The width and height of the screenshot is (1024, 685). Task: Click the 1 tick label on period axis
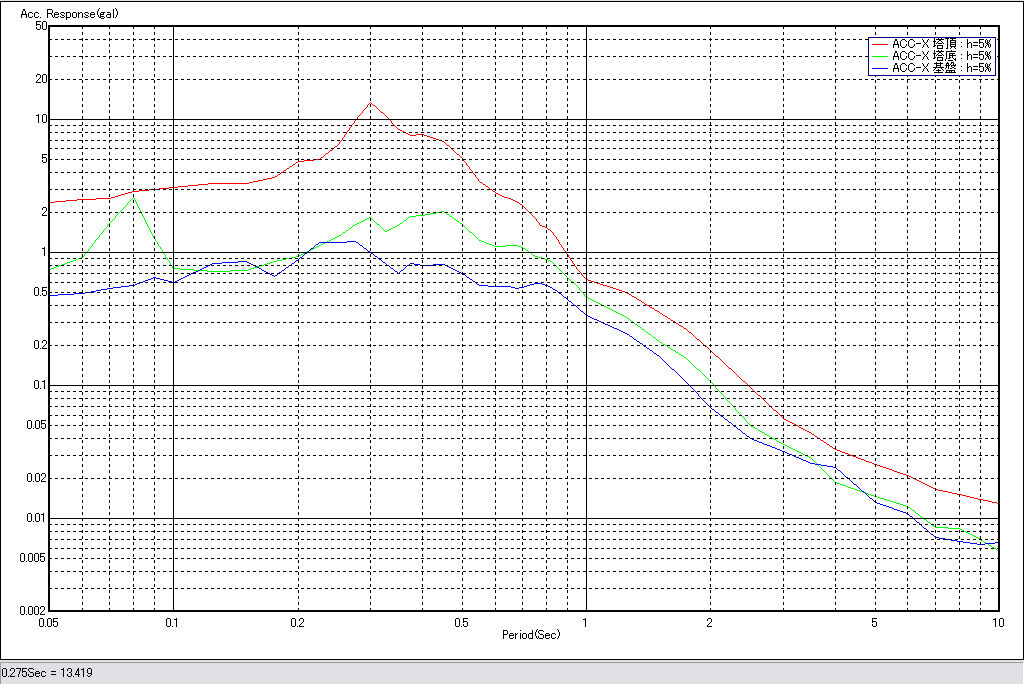[x=586, y=622]
